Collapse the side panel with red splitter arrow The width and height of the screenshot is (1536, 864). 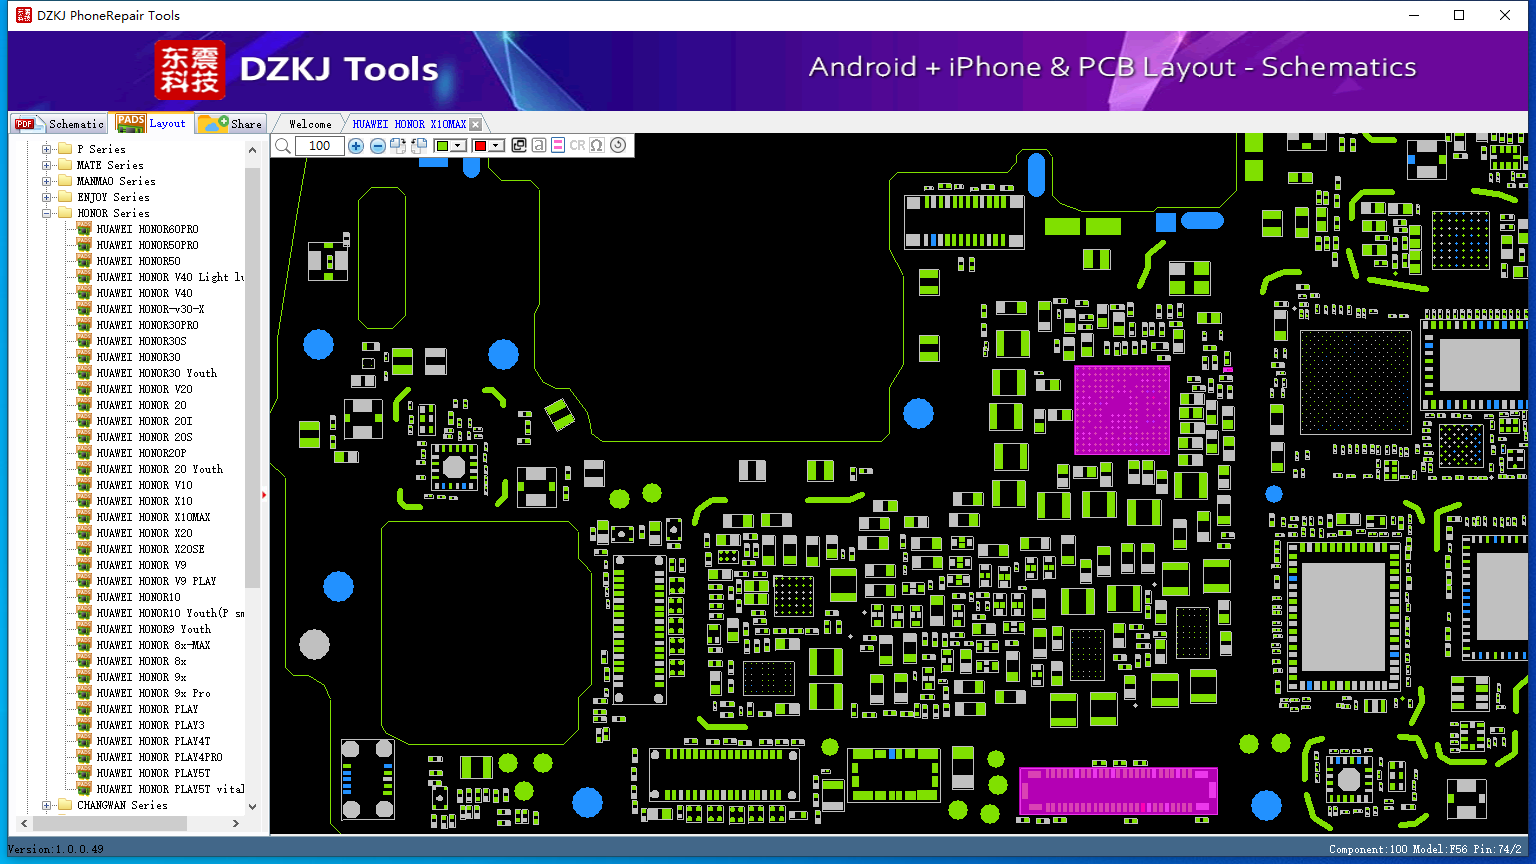[264, 494]
